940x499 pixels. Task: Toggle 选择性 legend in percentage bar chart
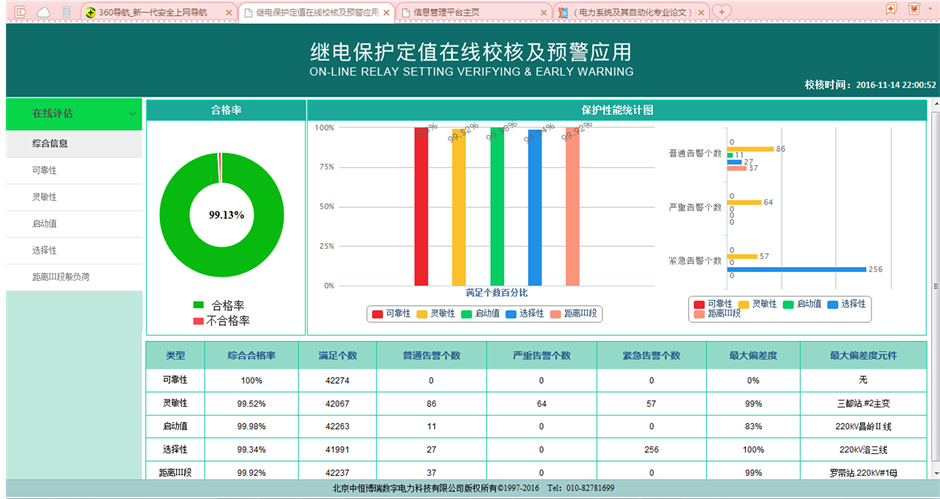[x=524, y=313]
